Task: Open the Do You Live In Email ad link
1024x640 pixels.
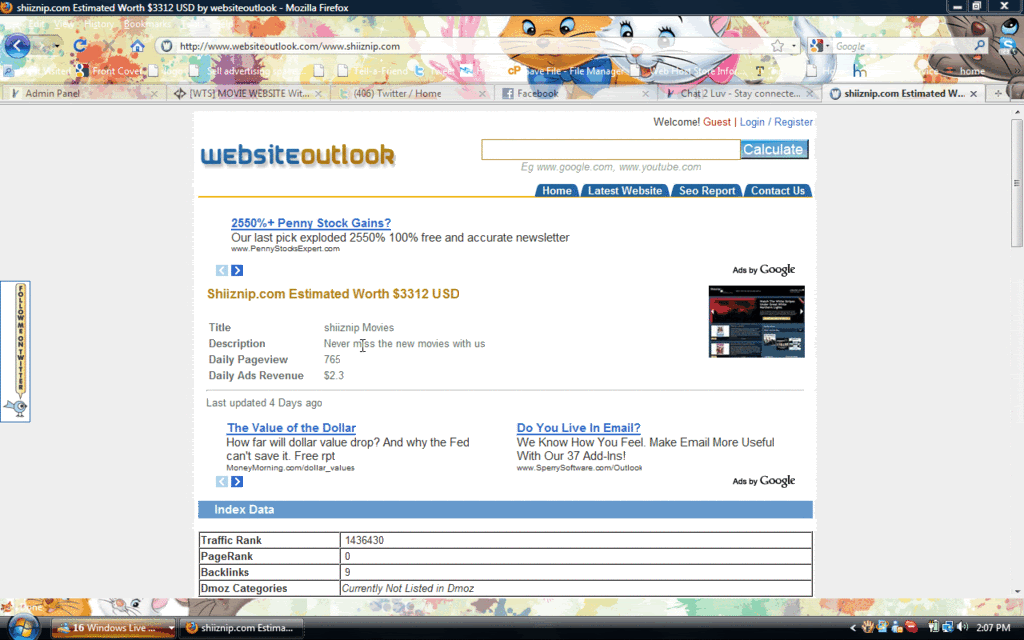Action: 579,428
